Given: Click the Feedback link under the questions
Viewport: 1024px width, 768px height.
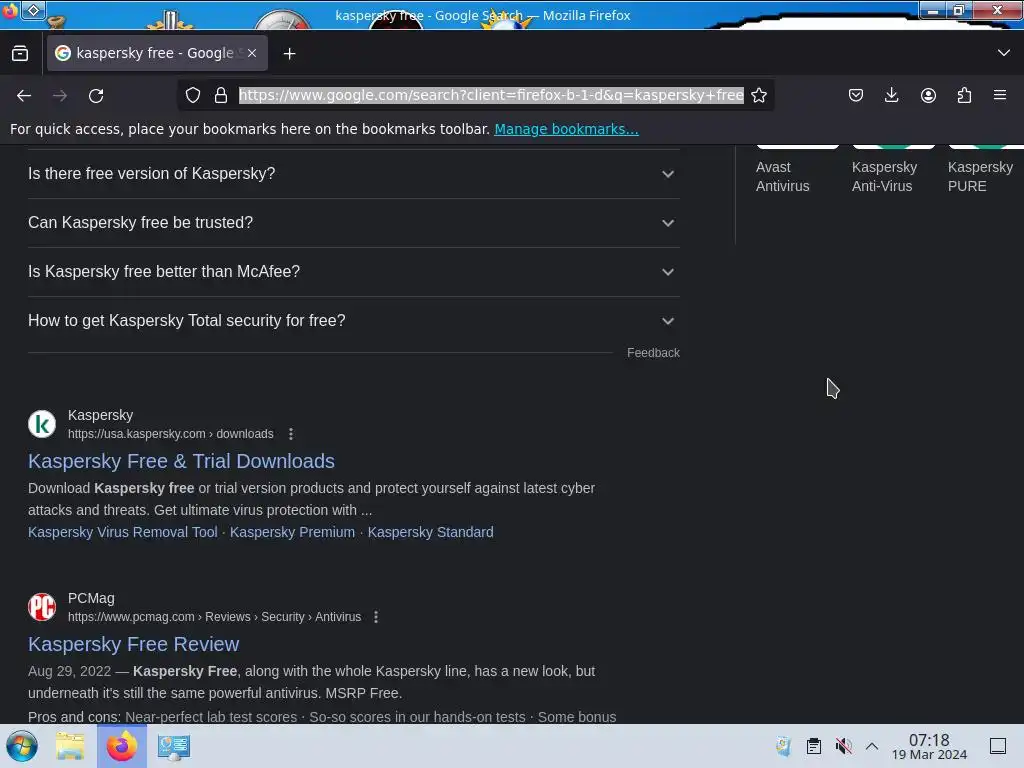Looking at the screenshot, I should coord(653,353).
